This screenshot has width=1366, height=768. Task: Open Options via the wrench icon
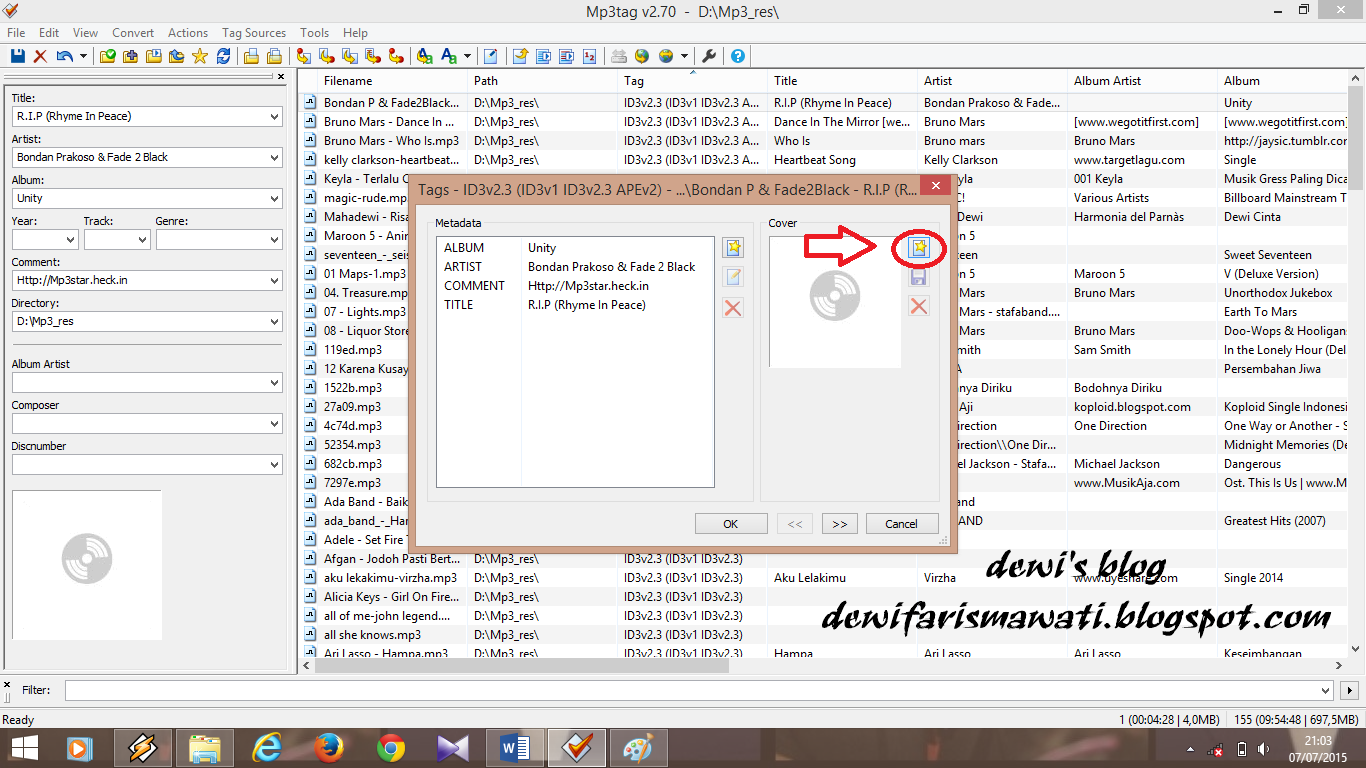point(709,56)
